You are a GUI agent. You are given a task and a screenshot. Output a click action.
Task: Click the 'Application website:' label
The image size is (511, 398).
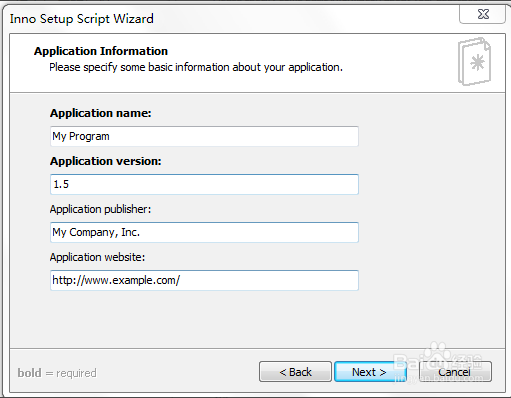[97, 257]
